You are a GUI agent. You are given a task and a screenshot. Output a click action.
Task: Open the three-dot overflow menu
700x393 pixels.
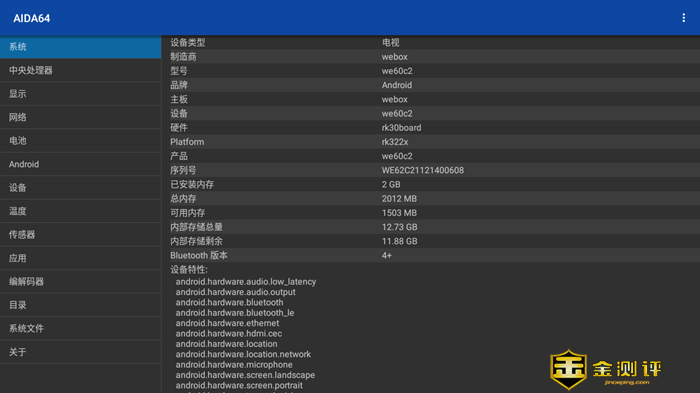point(683,18)
